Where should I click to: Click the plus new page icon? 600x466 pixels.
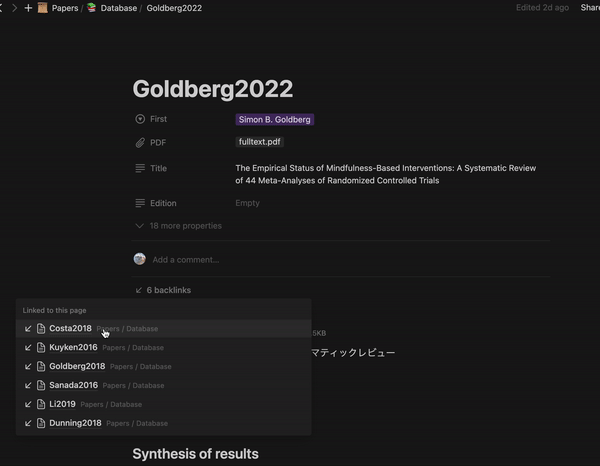pos(28,8)
